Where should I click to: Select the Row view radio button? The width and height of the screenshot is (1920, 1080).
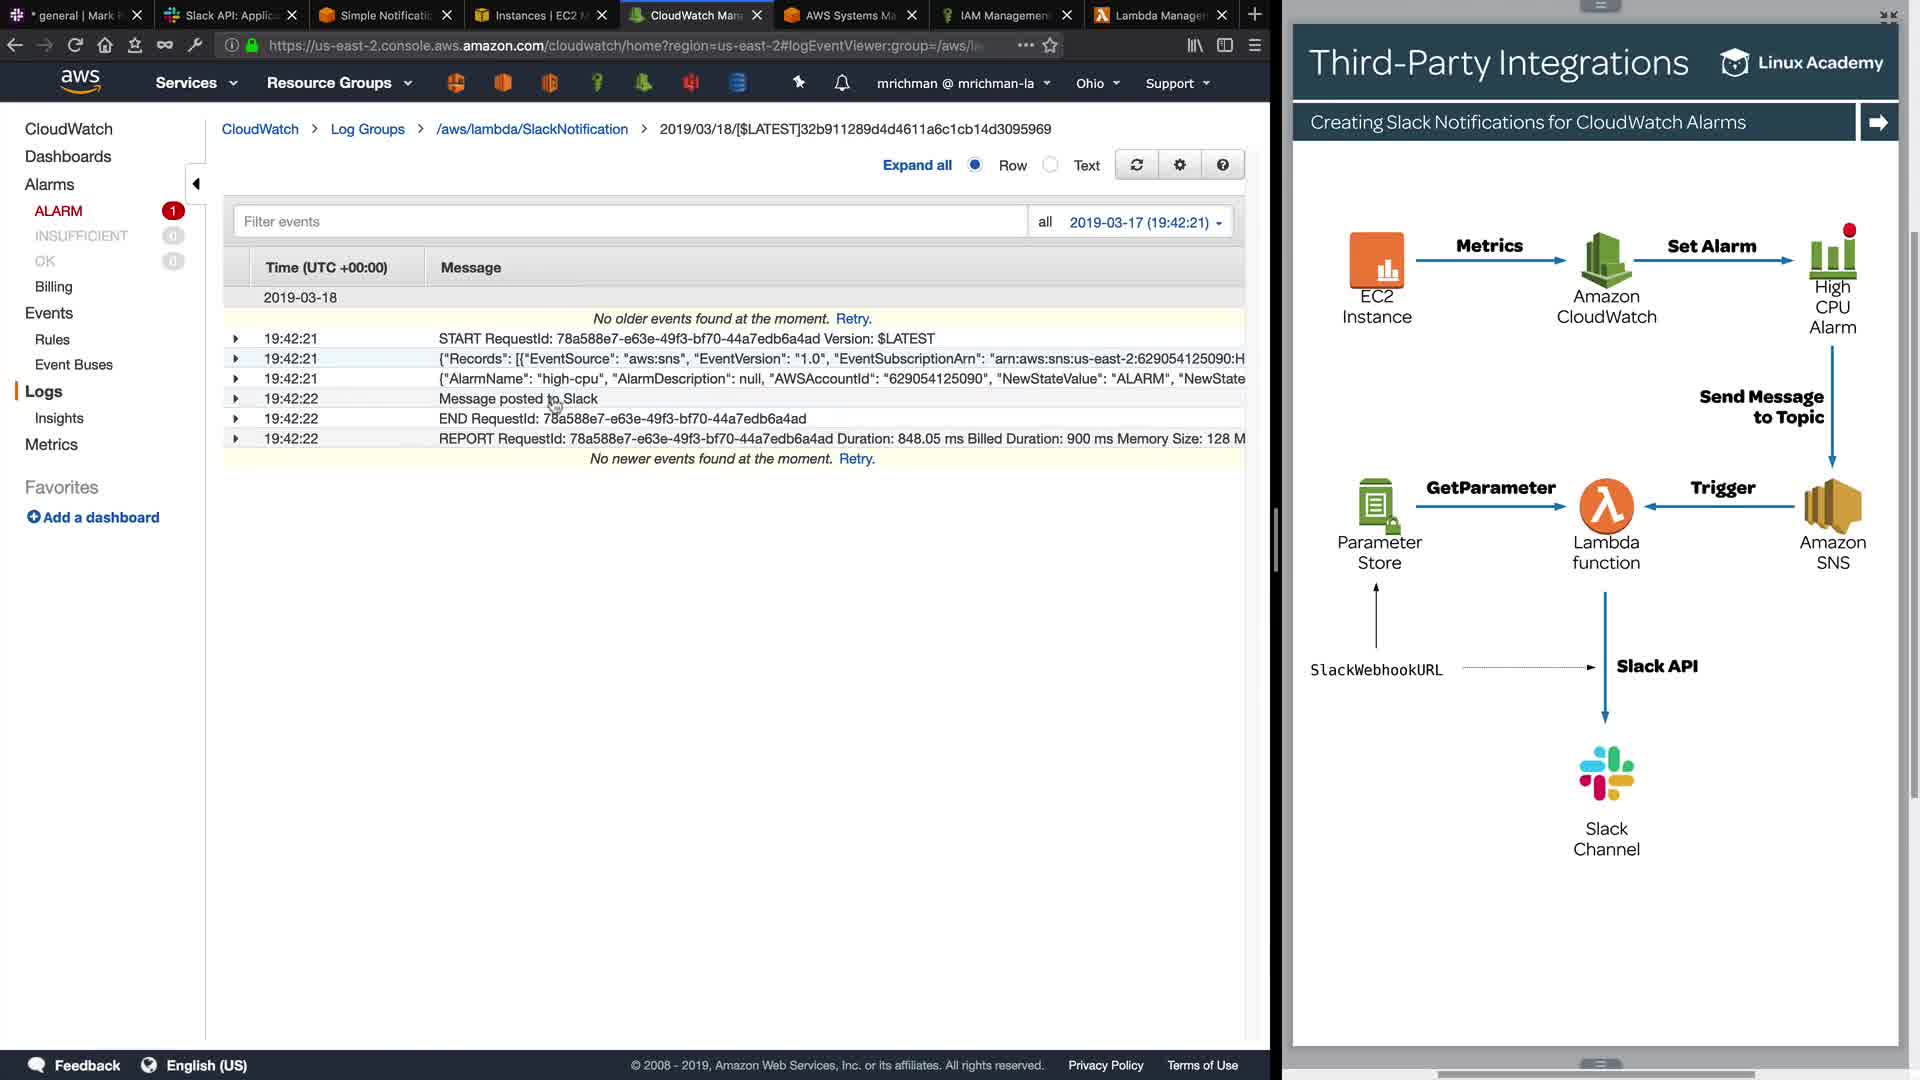[975, 165]
